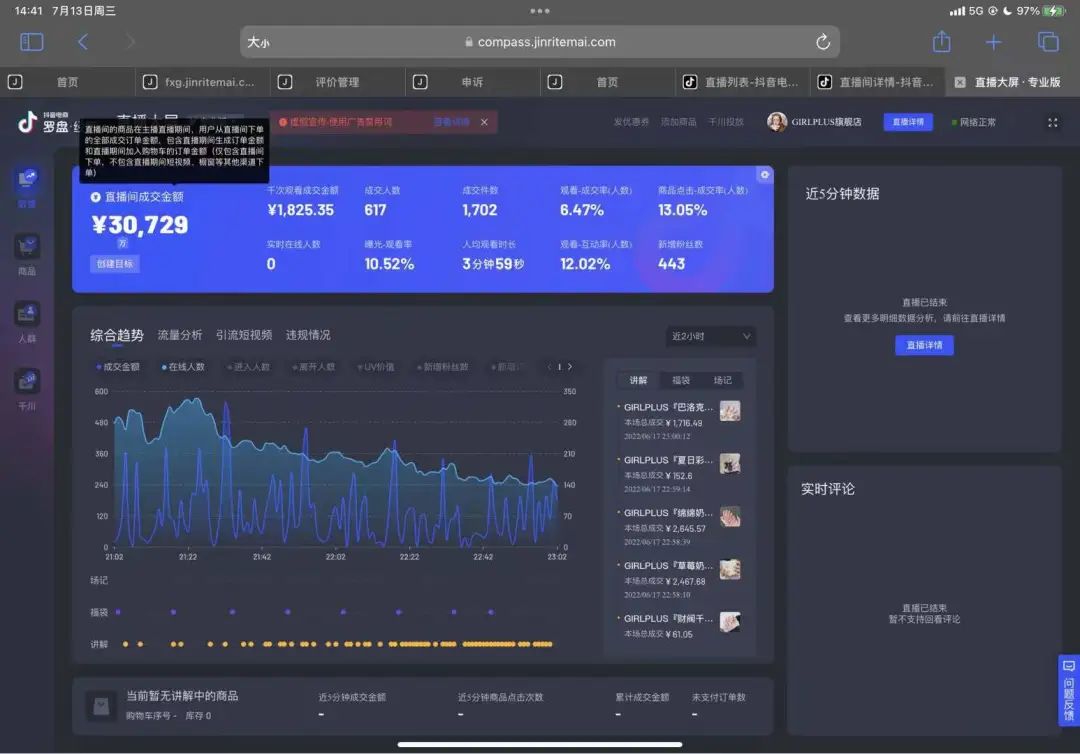1080x754 pixels.
Task: Open the 近2小时 time range dropdown
Action: (x=711, y=336)
